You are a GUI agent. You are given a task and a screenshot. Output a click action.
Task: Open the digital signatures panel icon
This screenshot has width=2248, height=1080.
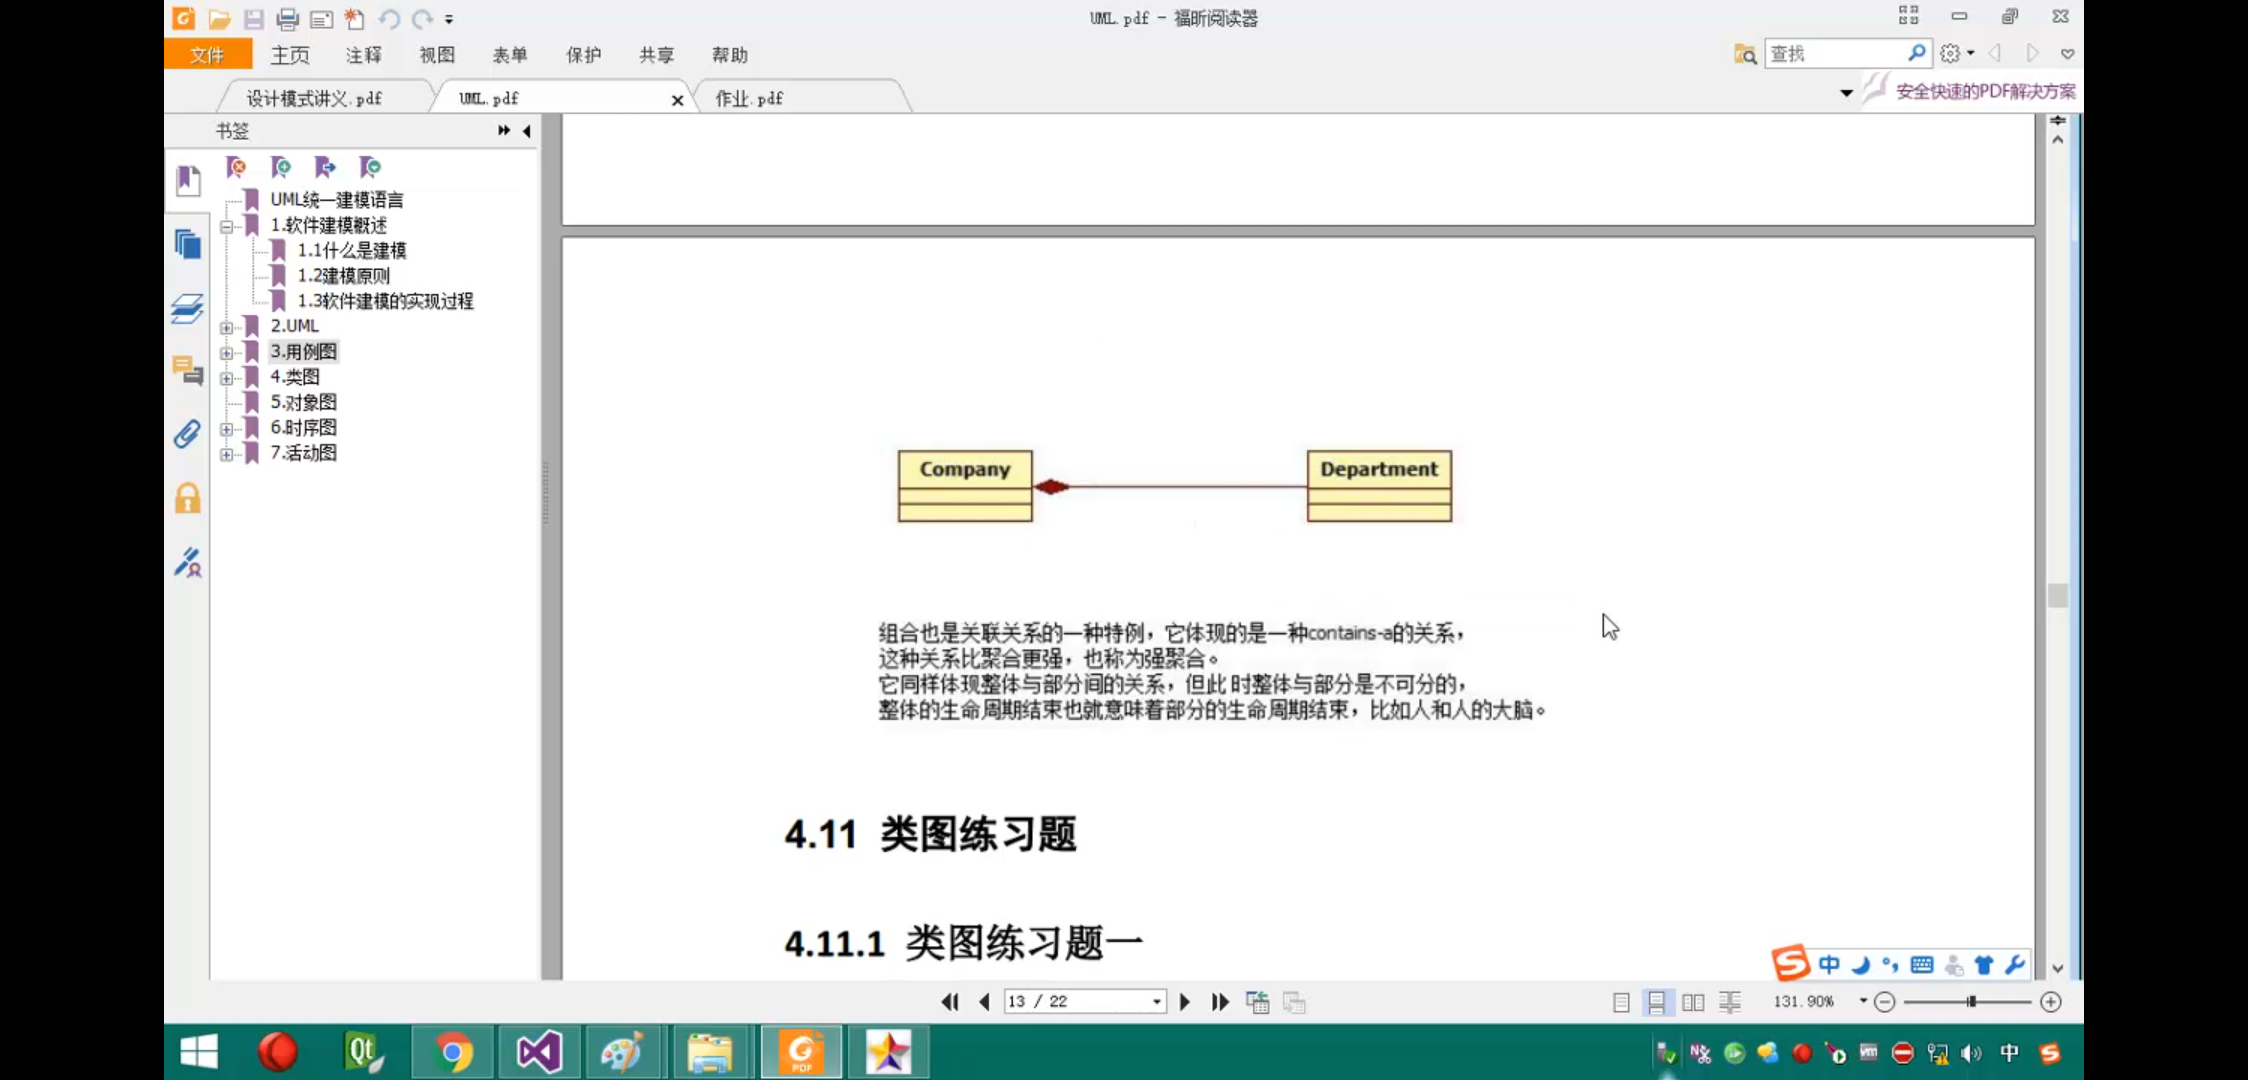188,562
